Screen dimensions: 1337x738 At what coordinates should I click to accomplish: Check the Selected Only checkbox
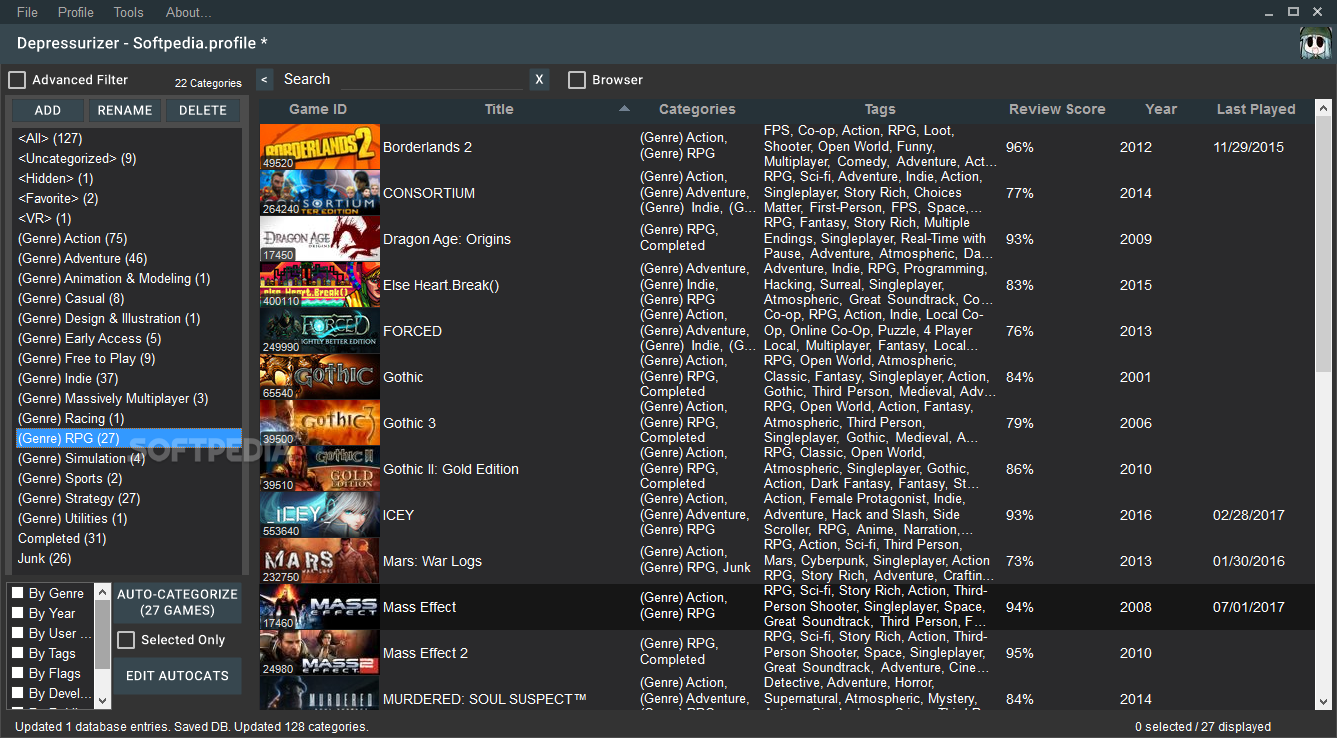(x=126, y=640)
